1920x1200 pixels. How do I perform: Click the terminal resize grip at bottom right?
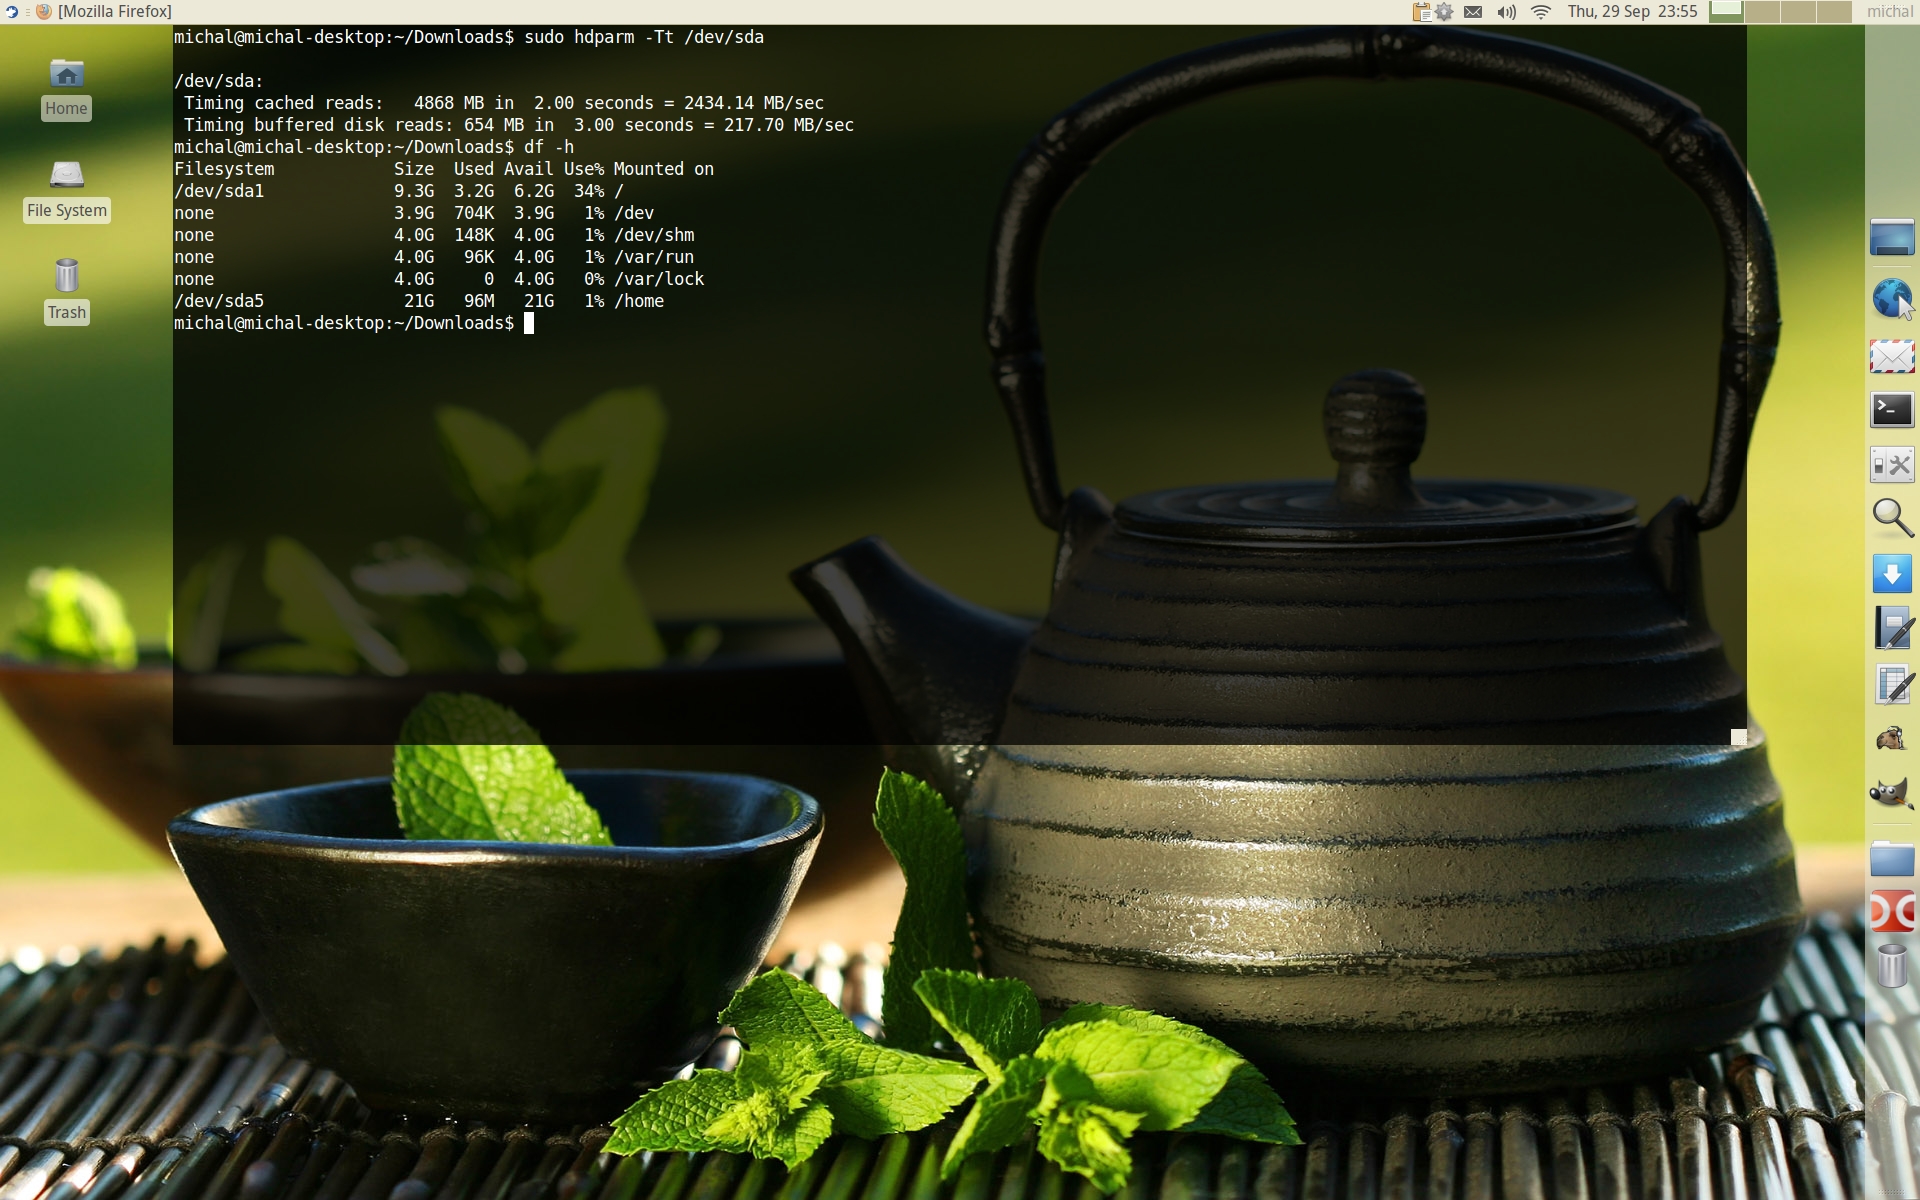[x=1738, y=737]
